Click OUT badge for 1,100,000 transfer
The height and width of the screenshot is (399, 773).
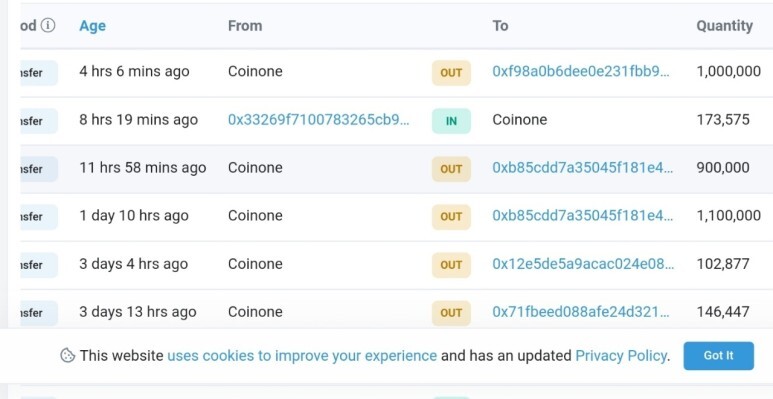point(451,217)
